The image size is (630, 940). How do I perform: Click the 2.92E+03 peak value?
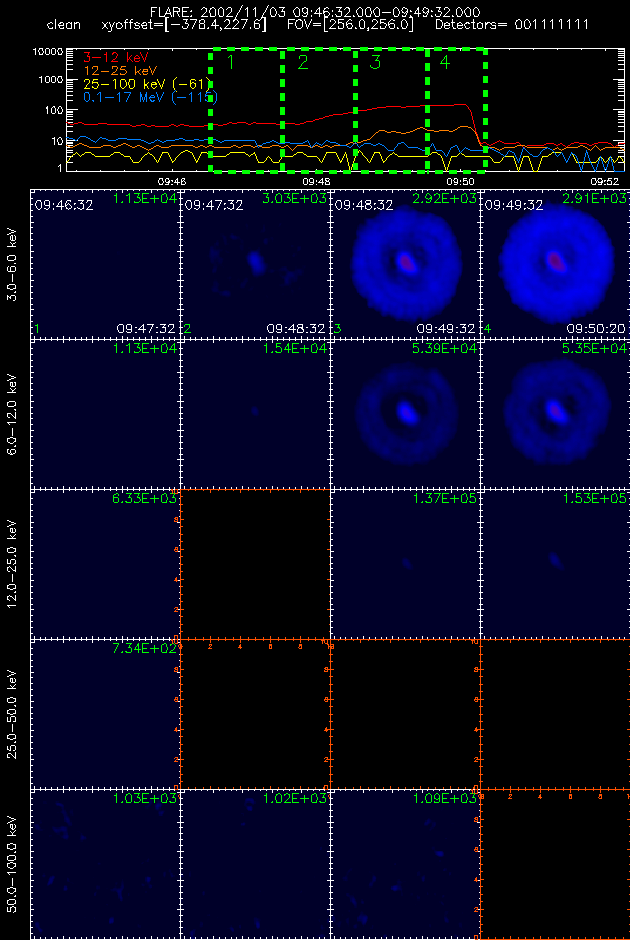click(445, 198)
